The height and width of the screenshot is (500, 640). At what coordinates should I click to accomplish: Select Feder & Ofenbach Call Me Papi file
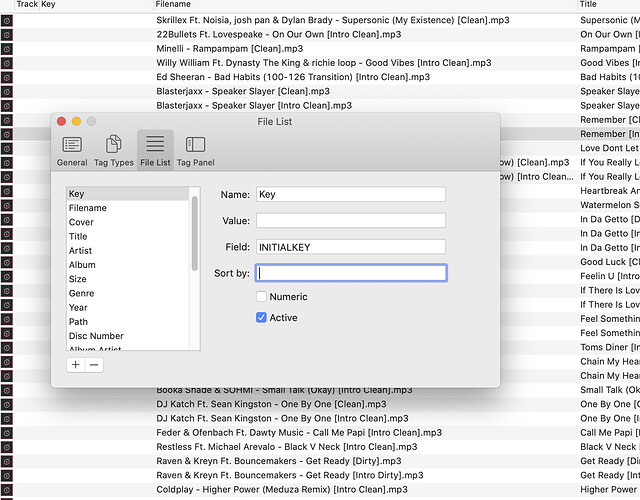click(x=299, y=433)
